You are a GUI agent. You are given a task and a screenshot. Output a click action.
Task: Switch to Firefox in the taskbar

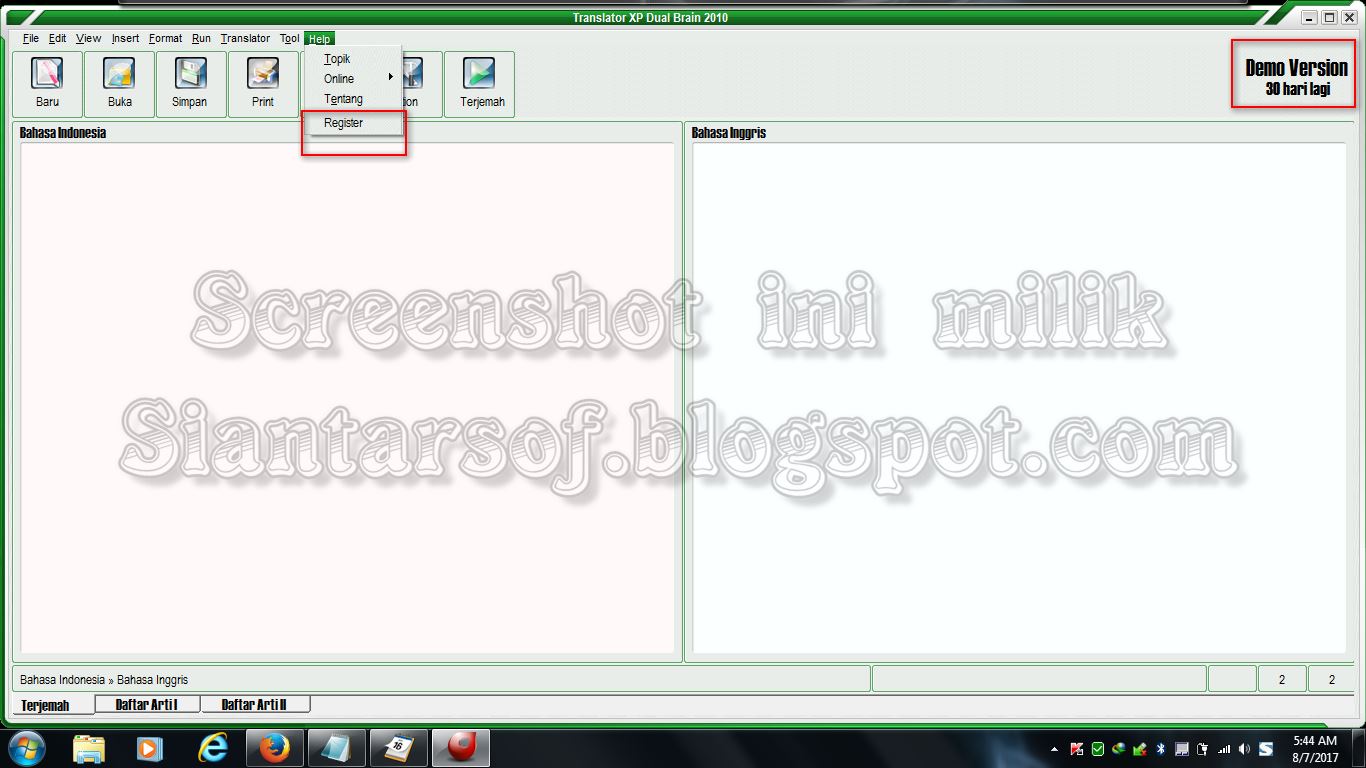[x=274, y=747]
